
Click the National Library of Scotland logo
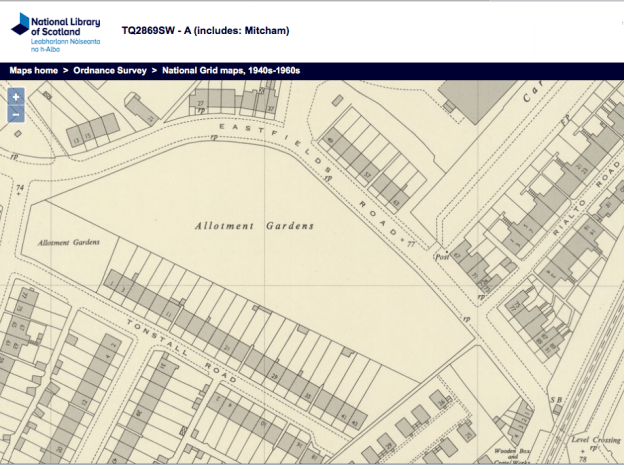55,33
